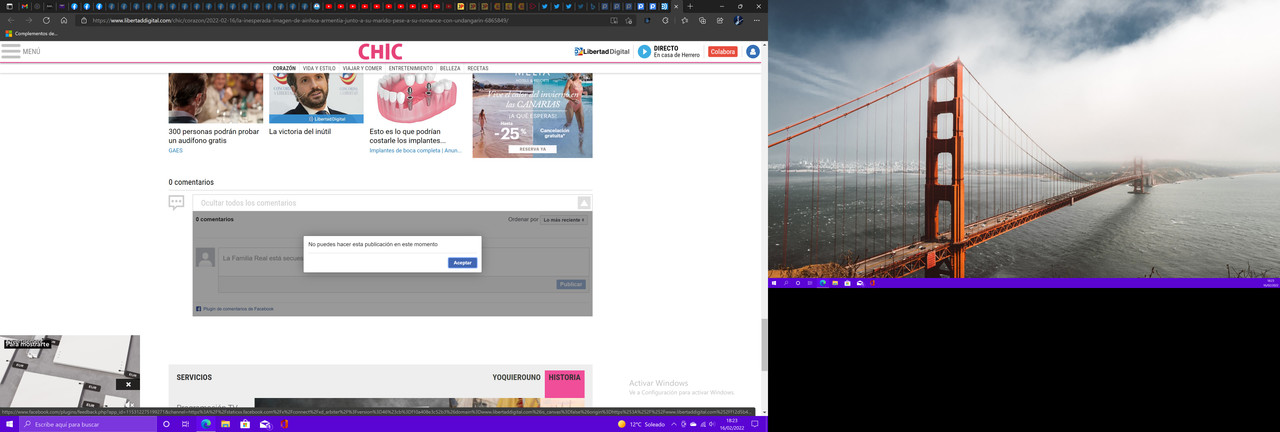Open Microsoft Edge from taskbar
The image size is (1280, 432).
click(x=206, y=424)
